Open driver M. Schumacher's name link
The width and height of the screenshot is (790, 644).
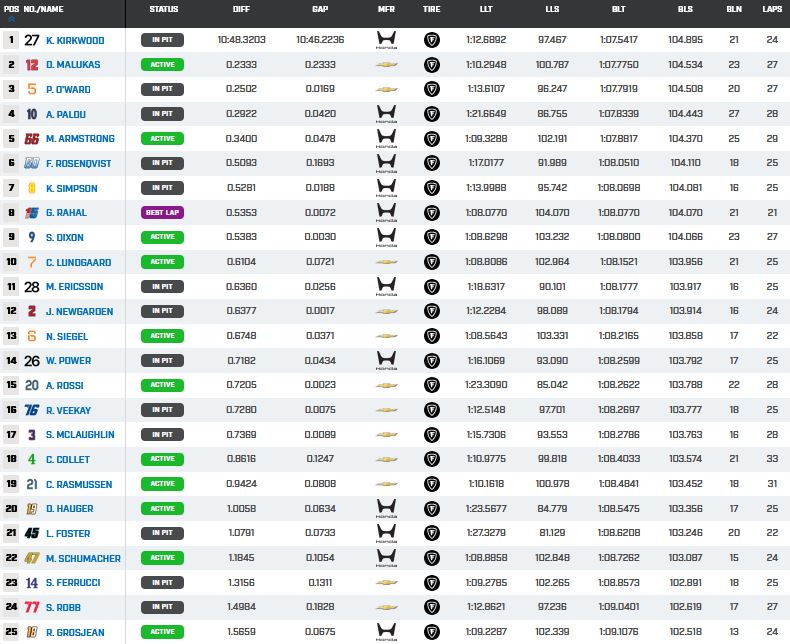(x=83, y=558)
